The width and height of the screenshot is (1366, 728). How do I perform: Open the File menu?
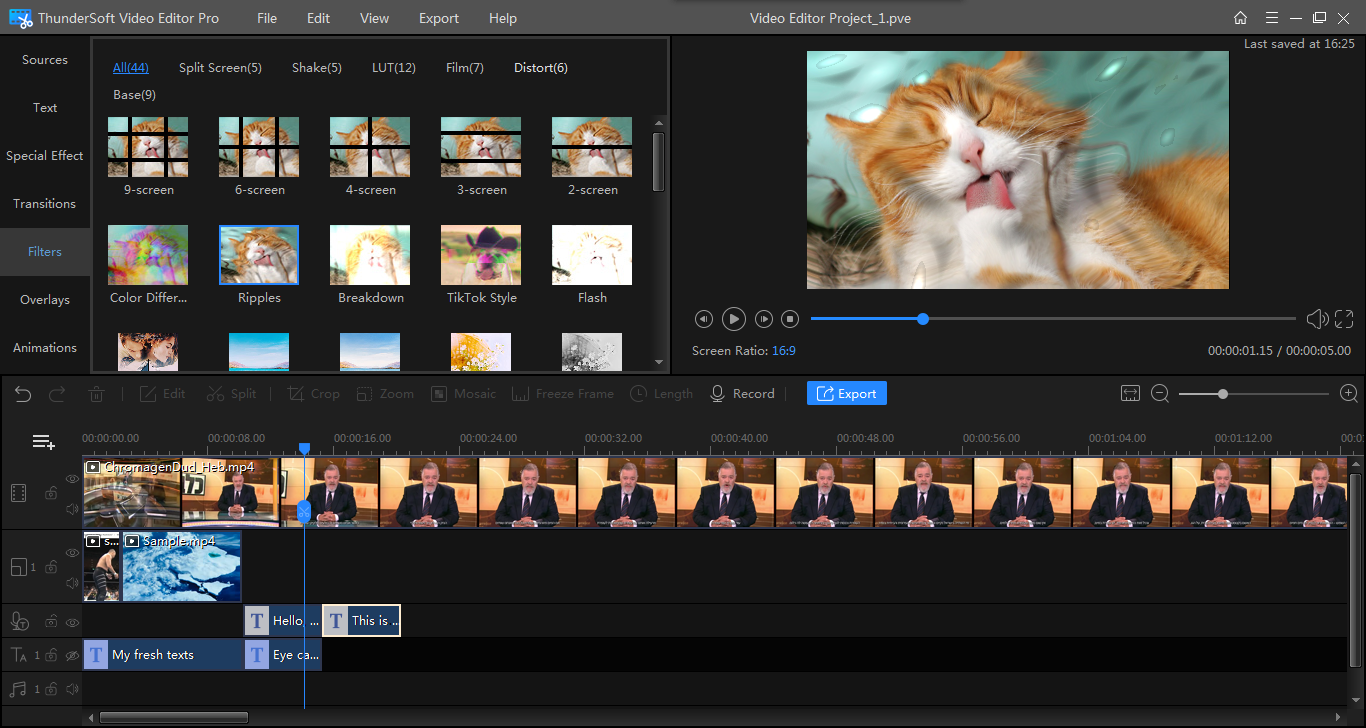[267, 18]
